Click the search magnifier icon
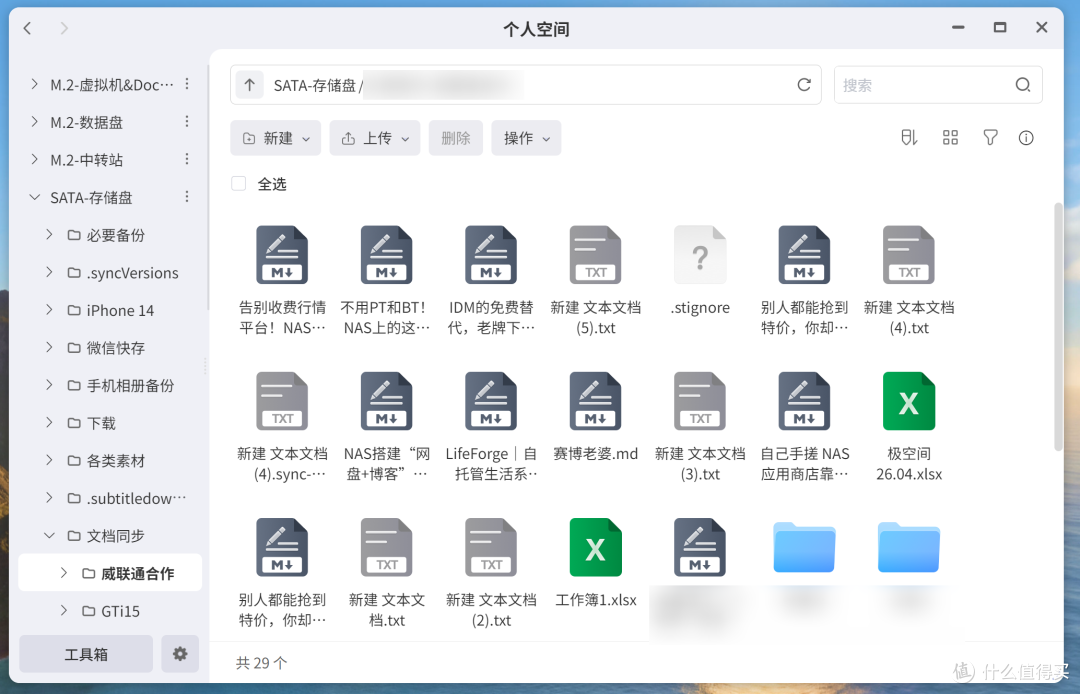This screenshot has height=694, width=1080. [1023, 85]
